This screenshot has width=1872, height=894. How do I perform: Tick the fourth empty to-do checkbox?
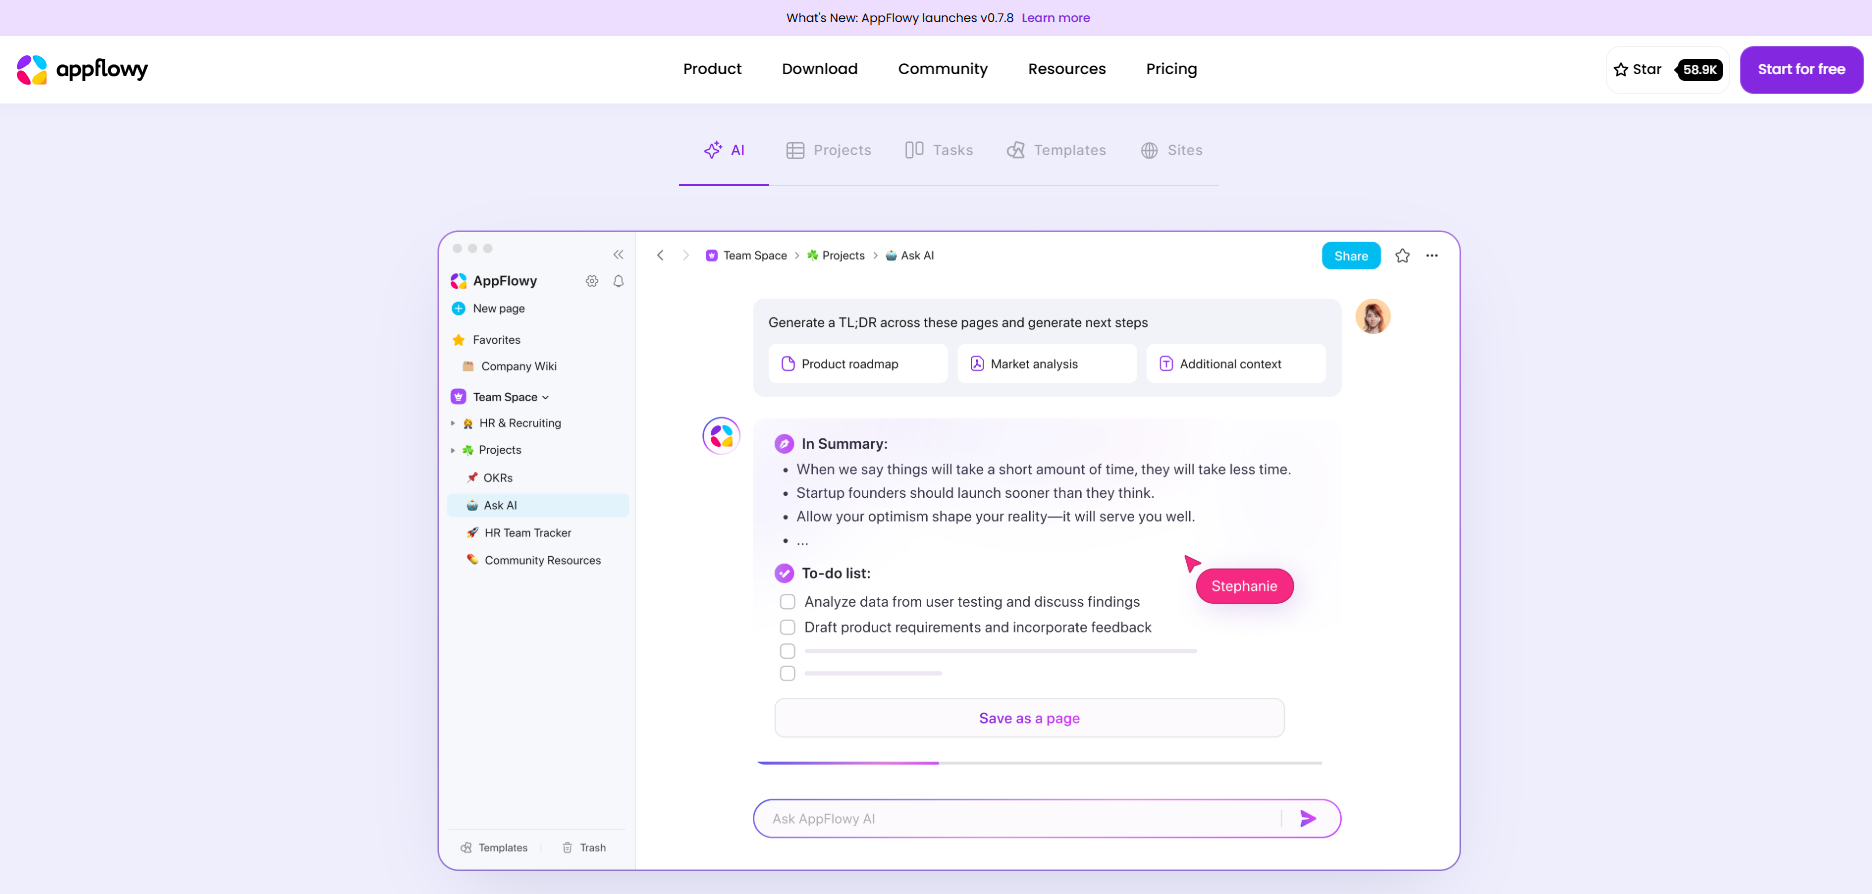[788, 674]
